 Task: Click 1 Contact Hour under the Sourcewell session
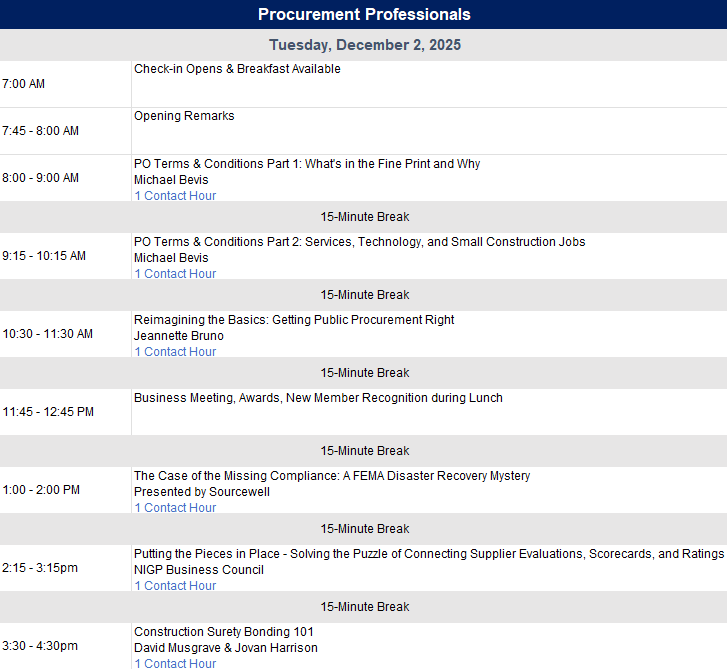(x=175, y=508)
